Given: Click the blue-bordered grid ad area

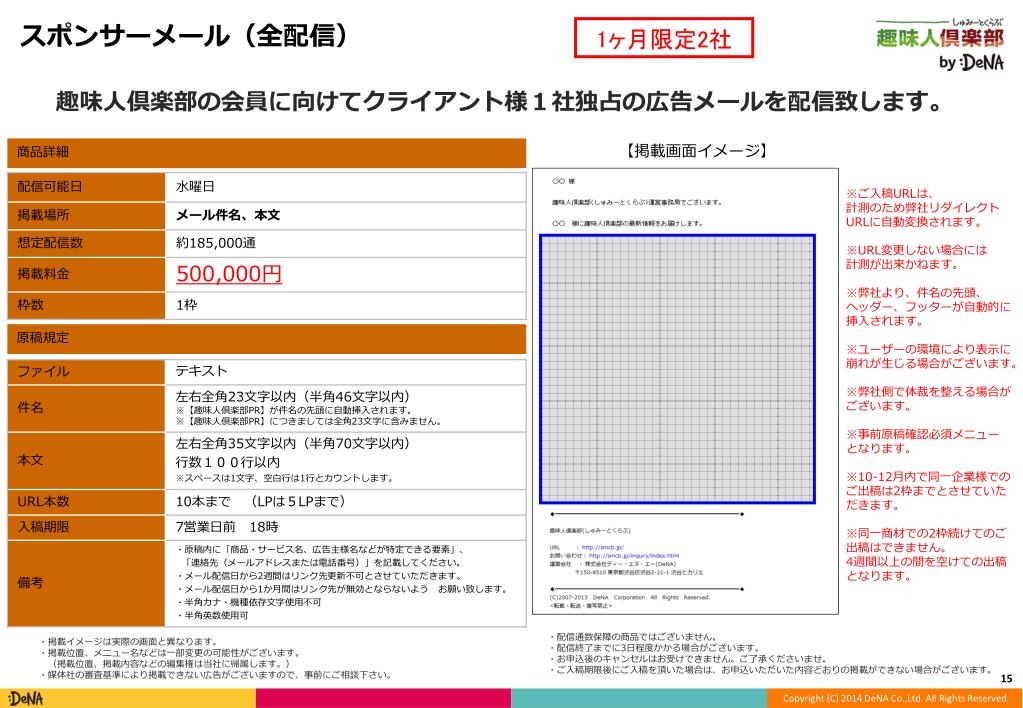Looking at the screenshot, I should [677, 369].
